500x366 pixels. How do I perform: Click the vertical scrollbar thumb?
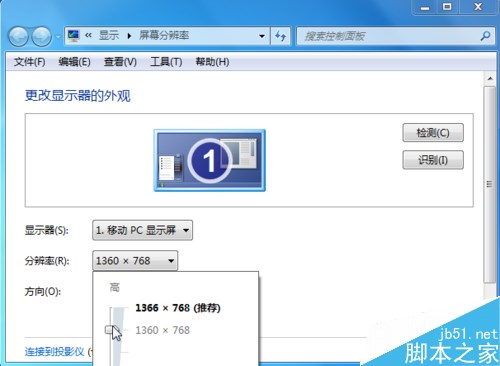490,184
